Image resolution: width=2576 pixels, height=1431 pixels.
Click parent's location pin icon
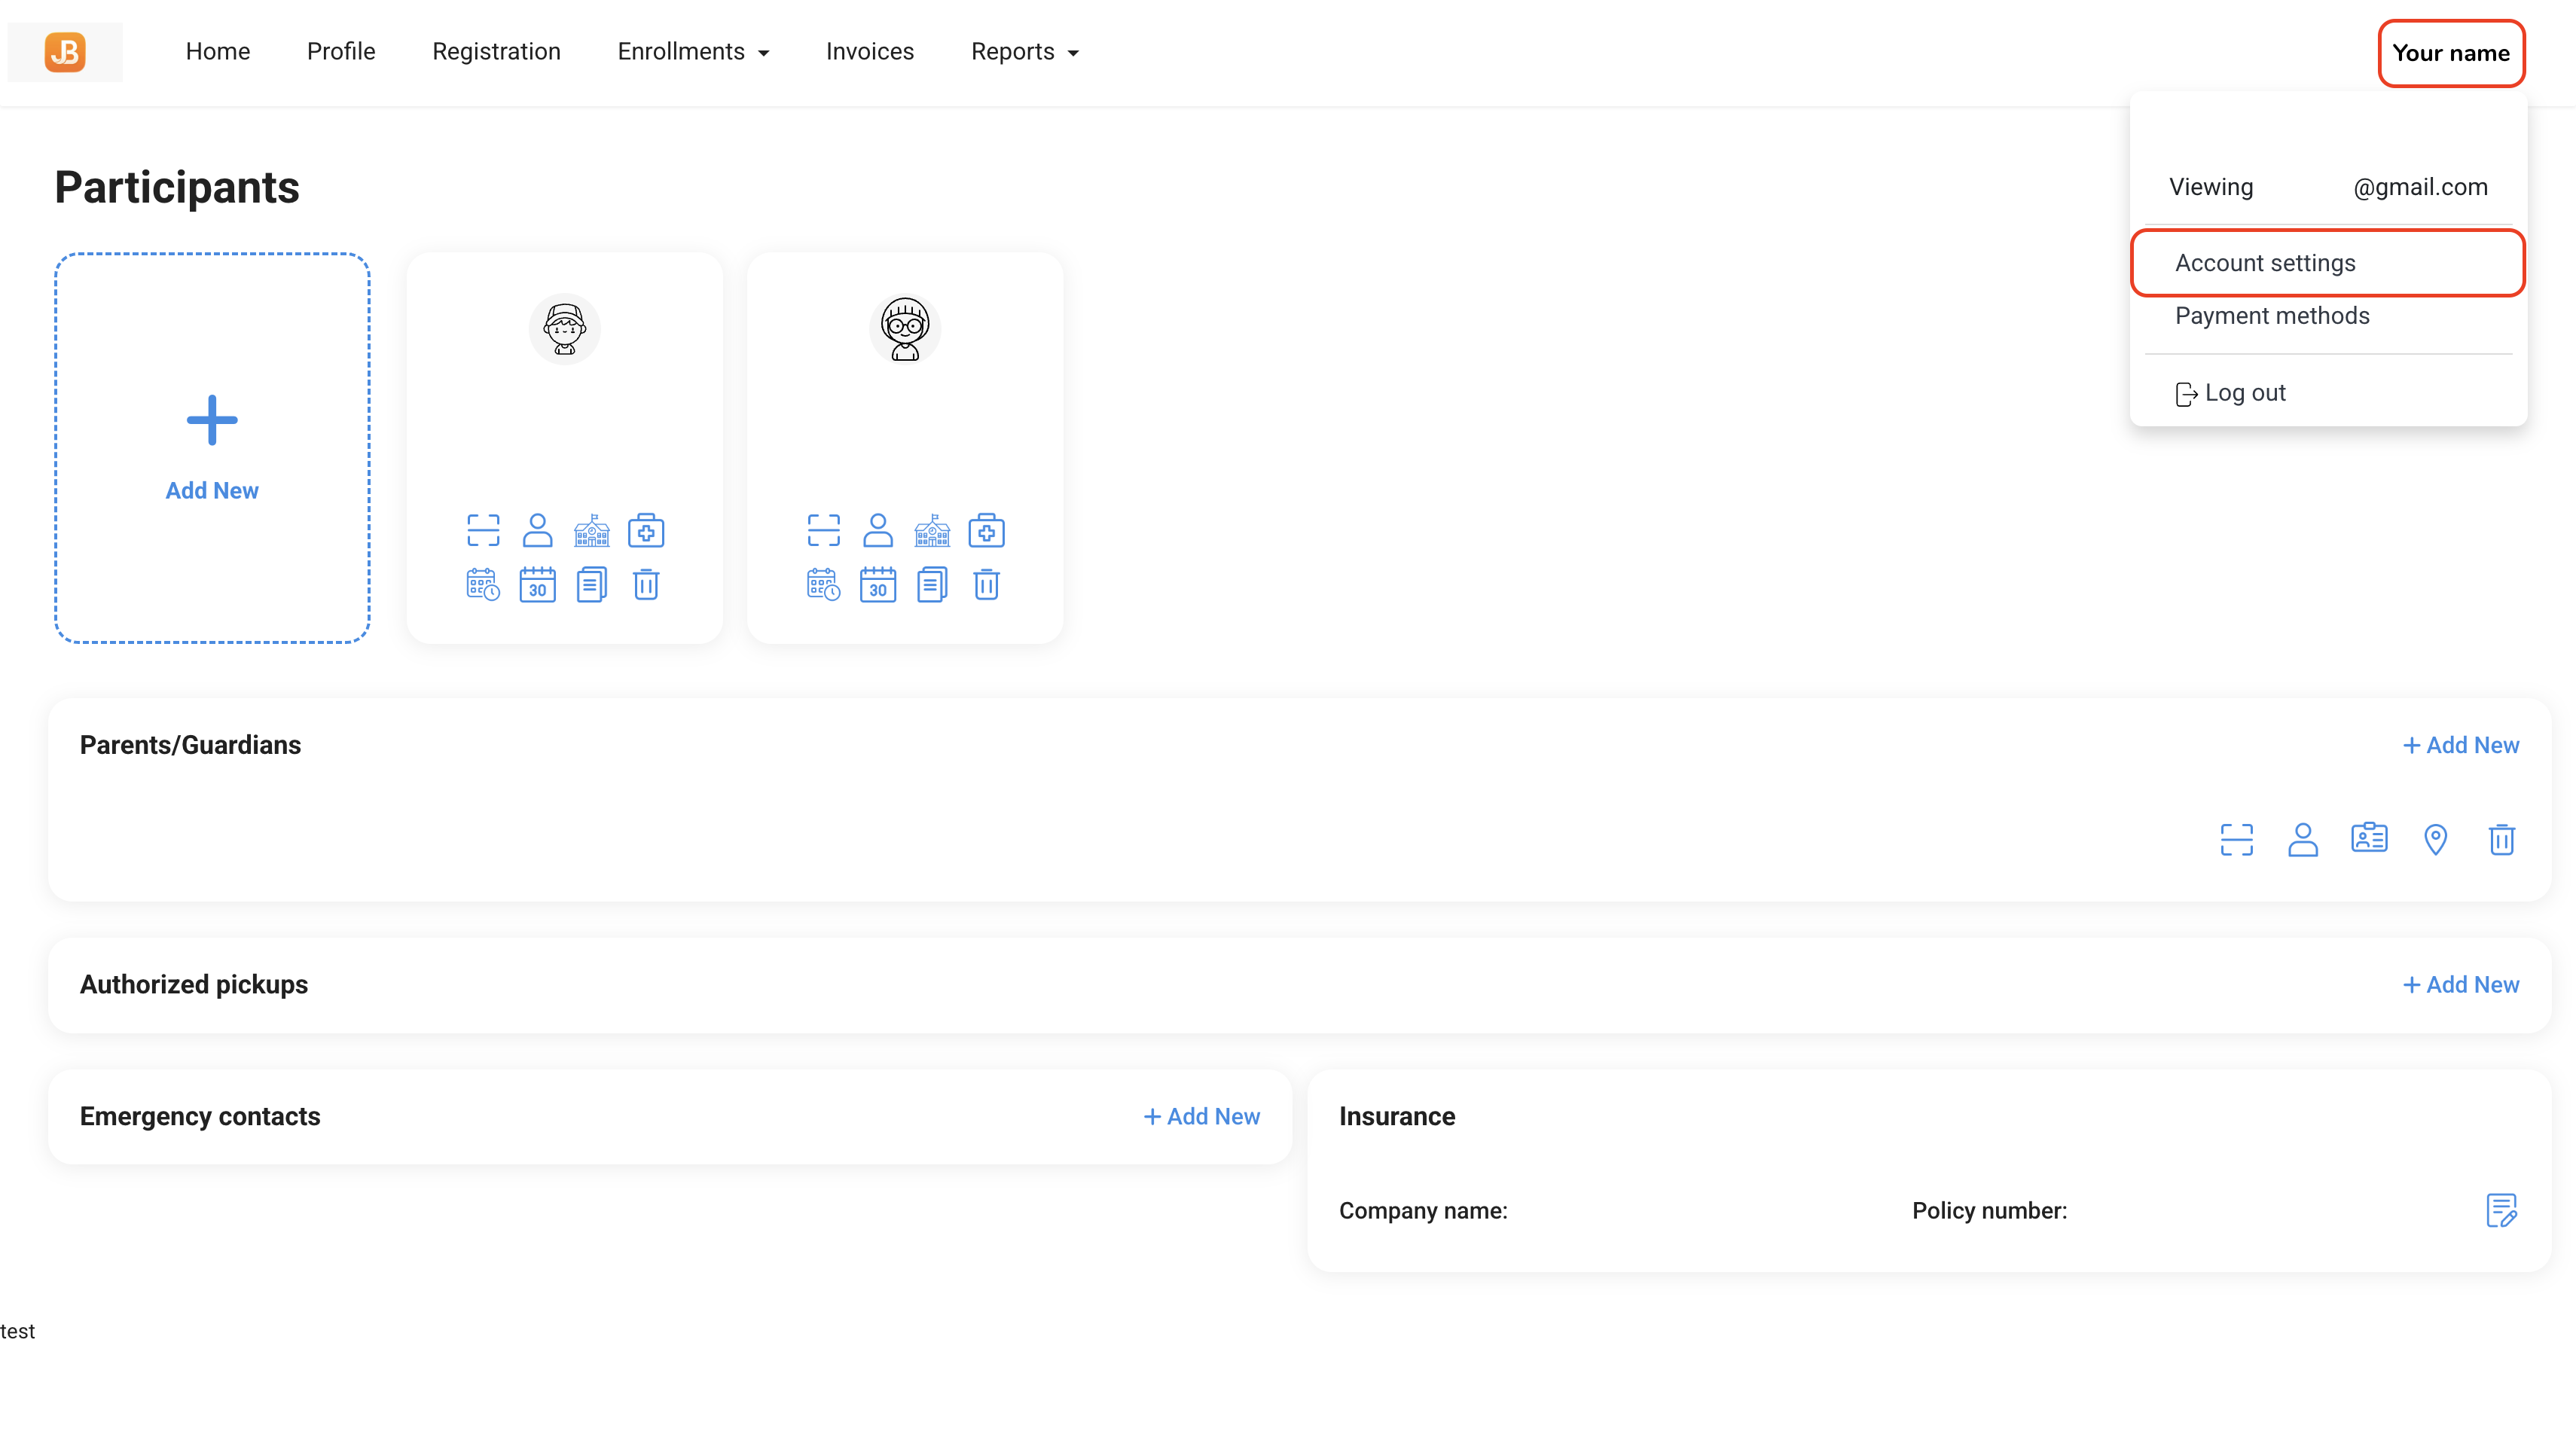pos(2435,838)
